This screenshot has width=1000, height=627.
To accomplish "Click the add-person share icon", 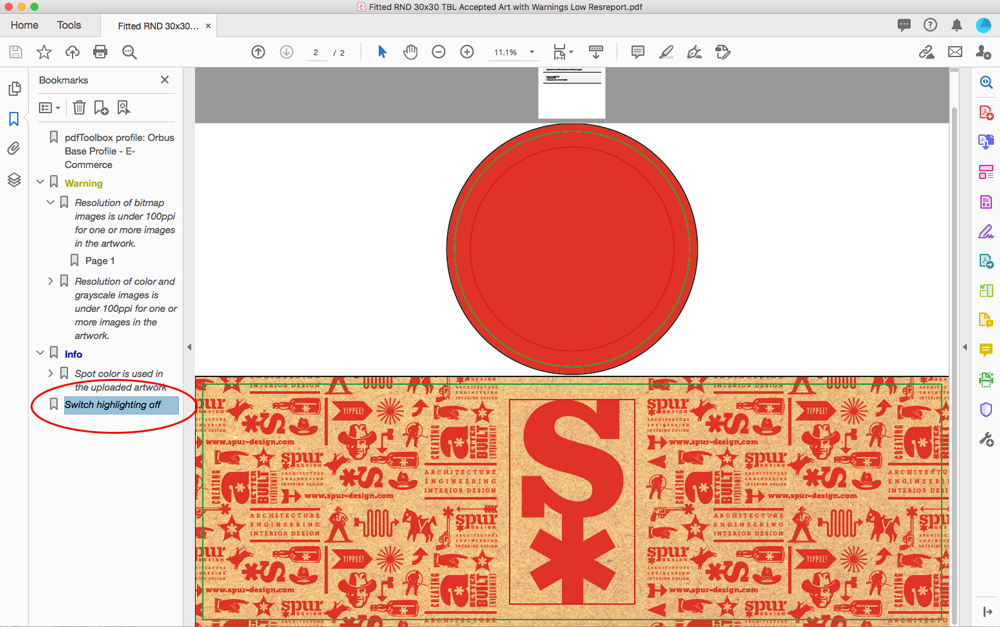I will [x=983, y=52].
